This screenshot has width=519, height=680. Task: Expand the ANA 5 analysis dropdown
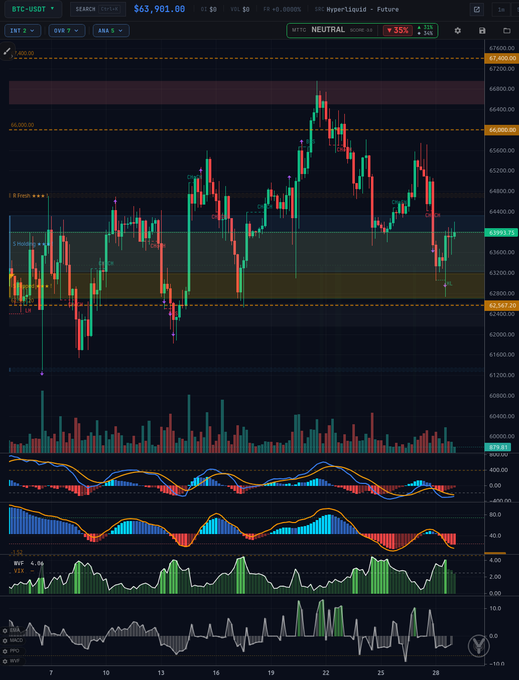[x=111, y=31]
